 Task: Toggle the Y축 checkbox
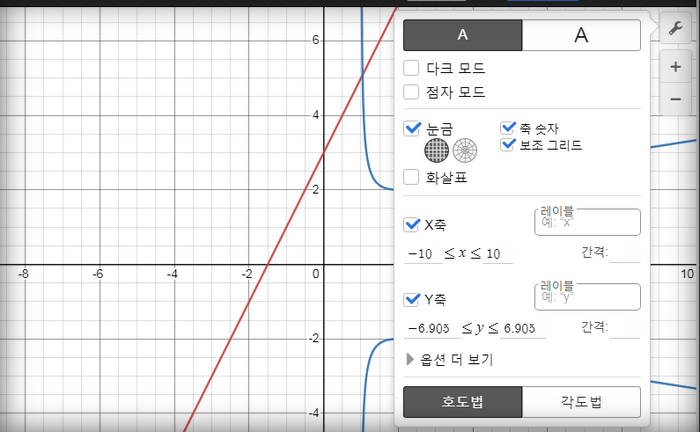(412, 299)
